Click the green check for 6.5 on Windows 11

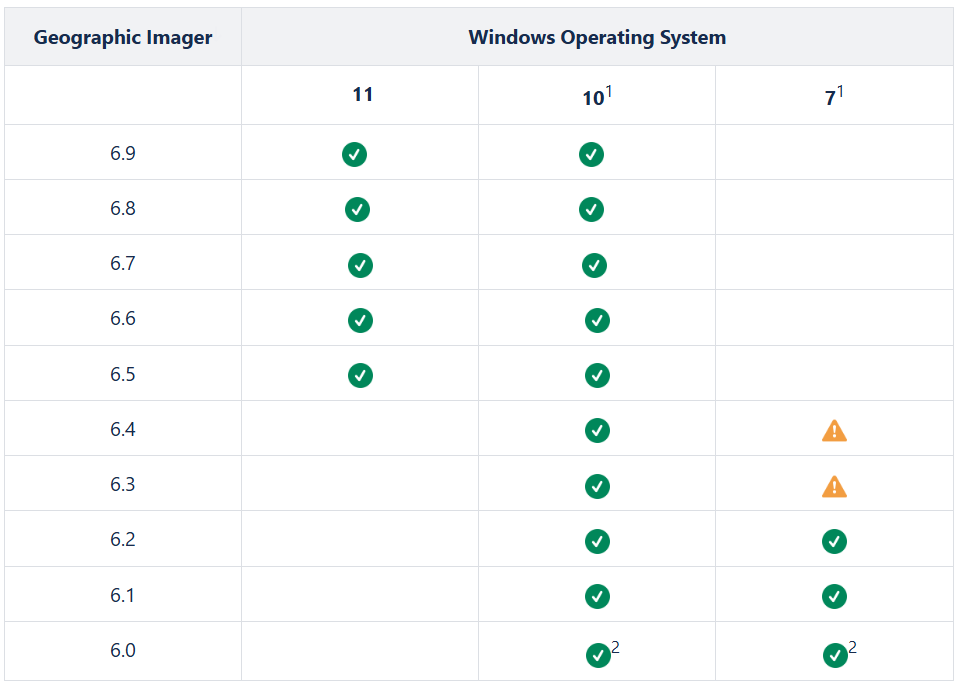(361, 376)
